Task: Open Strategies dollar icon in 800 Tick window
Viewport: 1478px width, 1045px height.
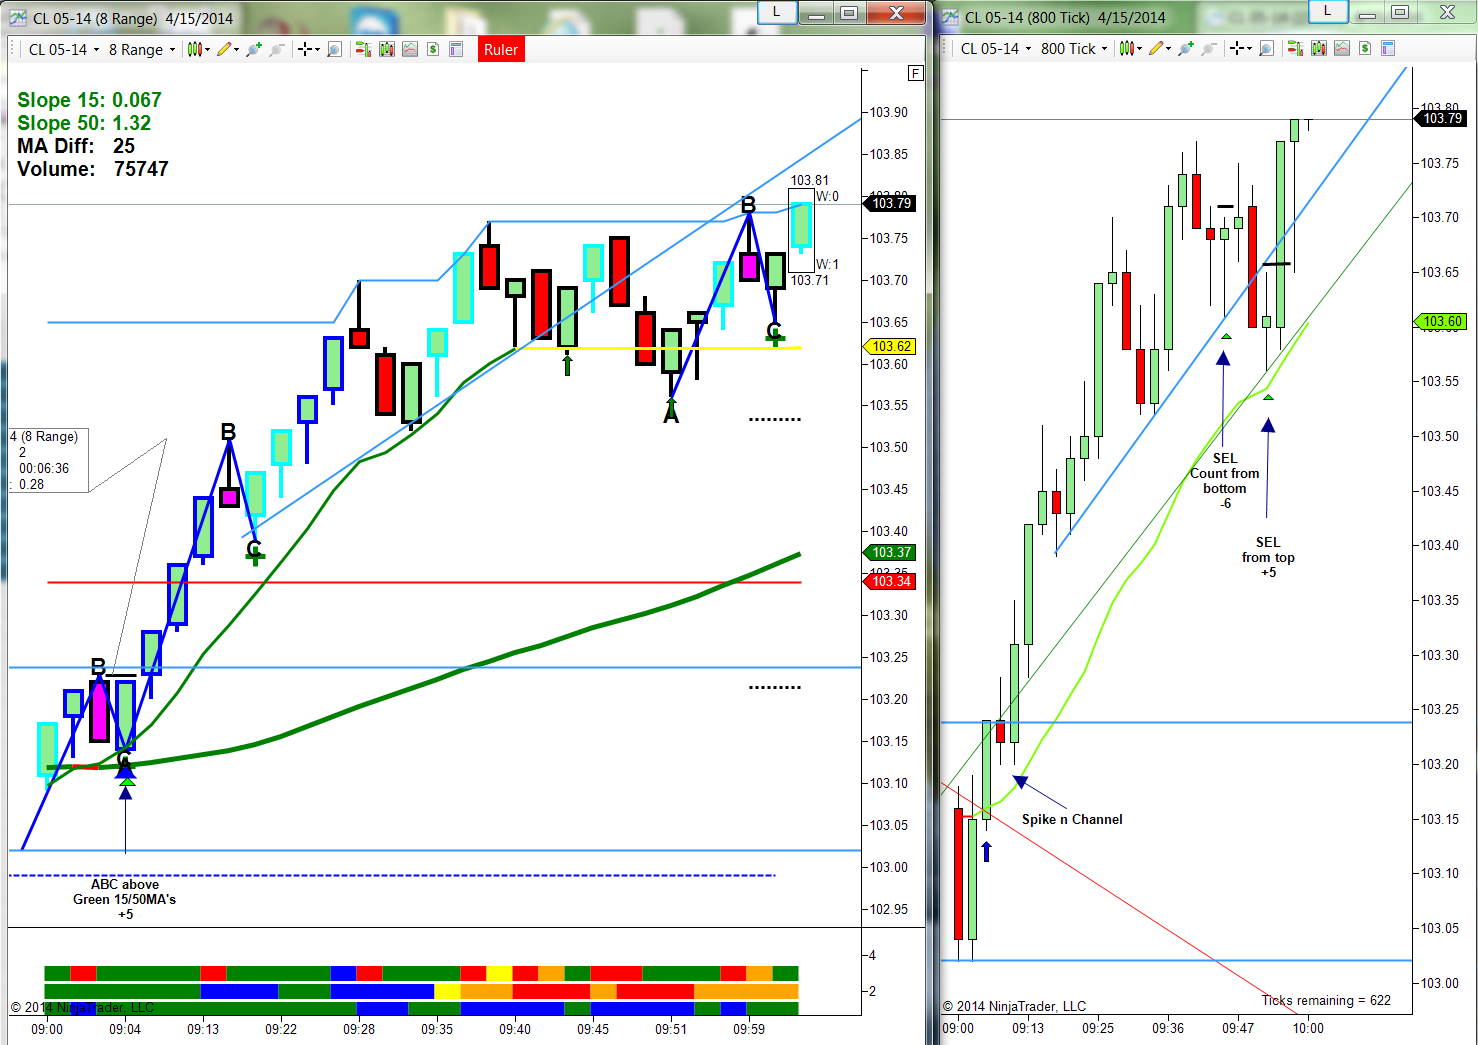Action: 1365,48
